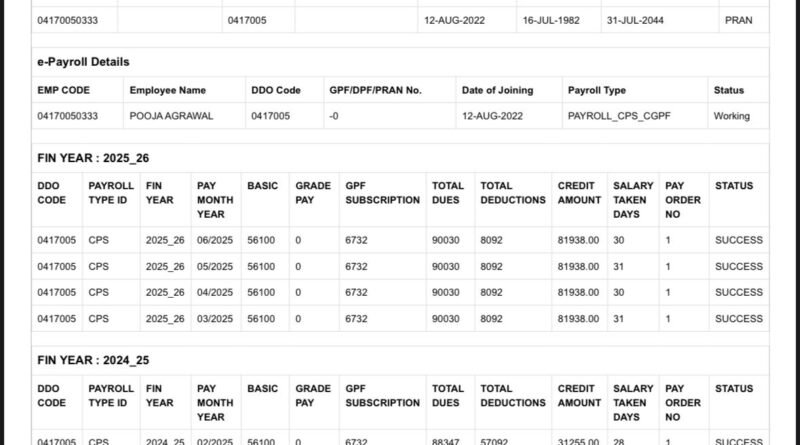Screen dimensions: 800x445
Task: Click the 04/2025 pay month cell
Action: (x=215, y=292)
